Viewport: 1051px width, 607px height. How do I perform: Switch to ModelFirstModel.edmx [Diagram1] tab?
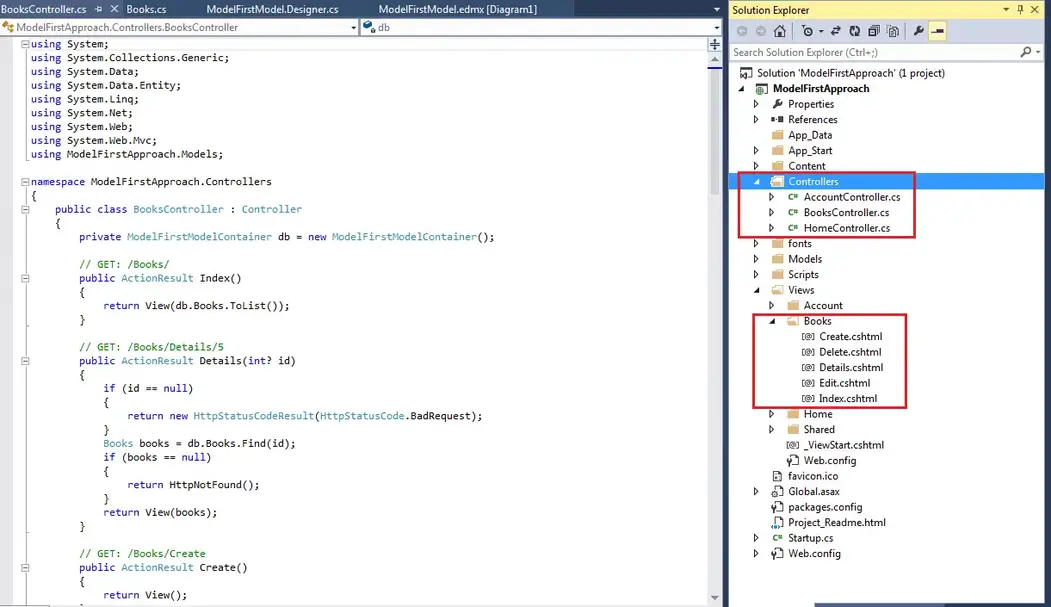(x=458, y=9)
